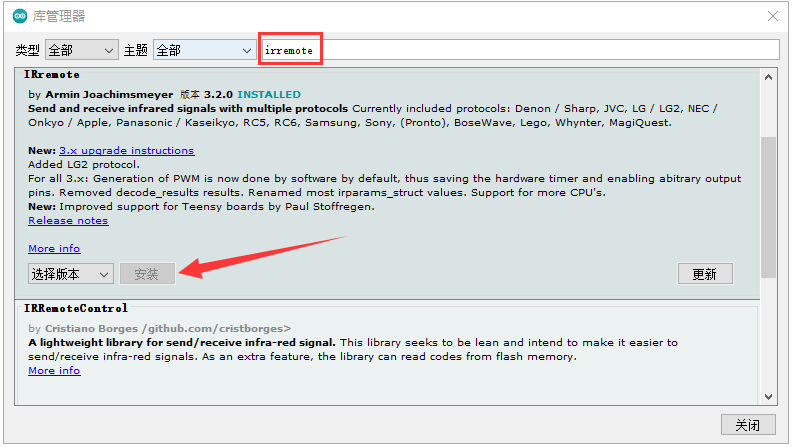Click the scrollbar down arrow
Viewport: 792px width, 447px height.
click(768, 396)
